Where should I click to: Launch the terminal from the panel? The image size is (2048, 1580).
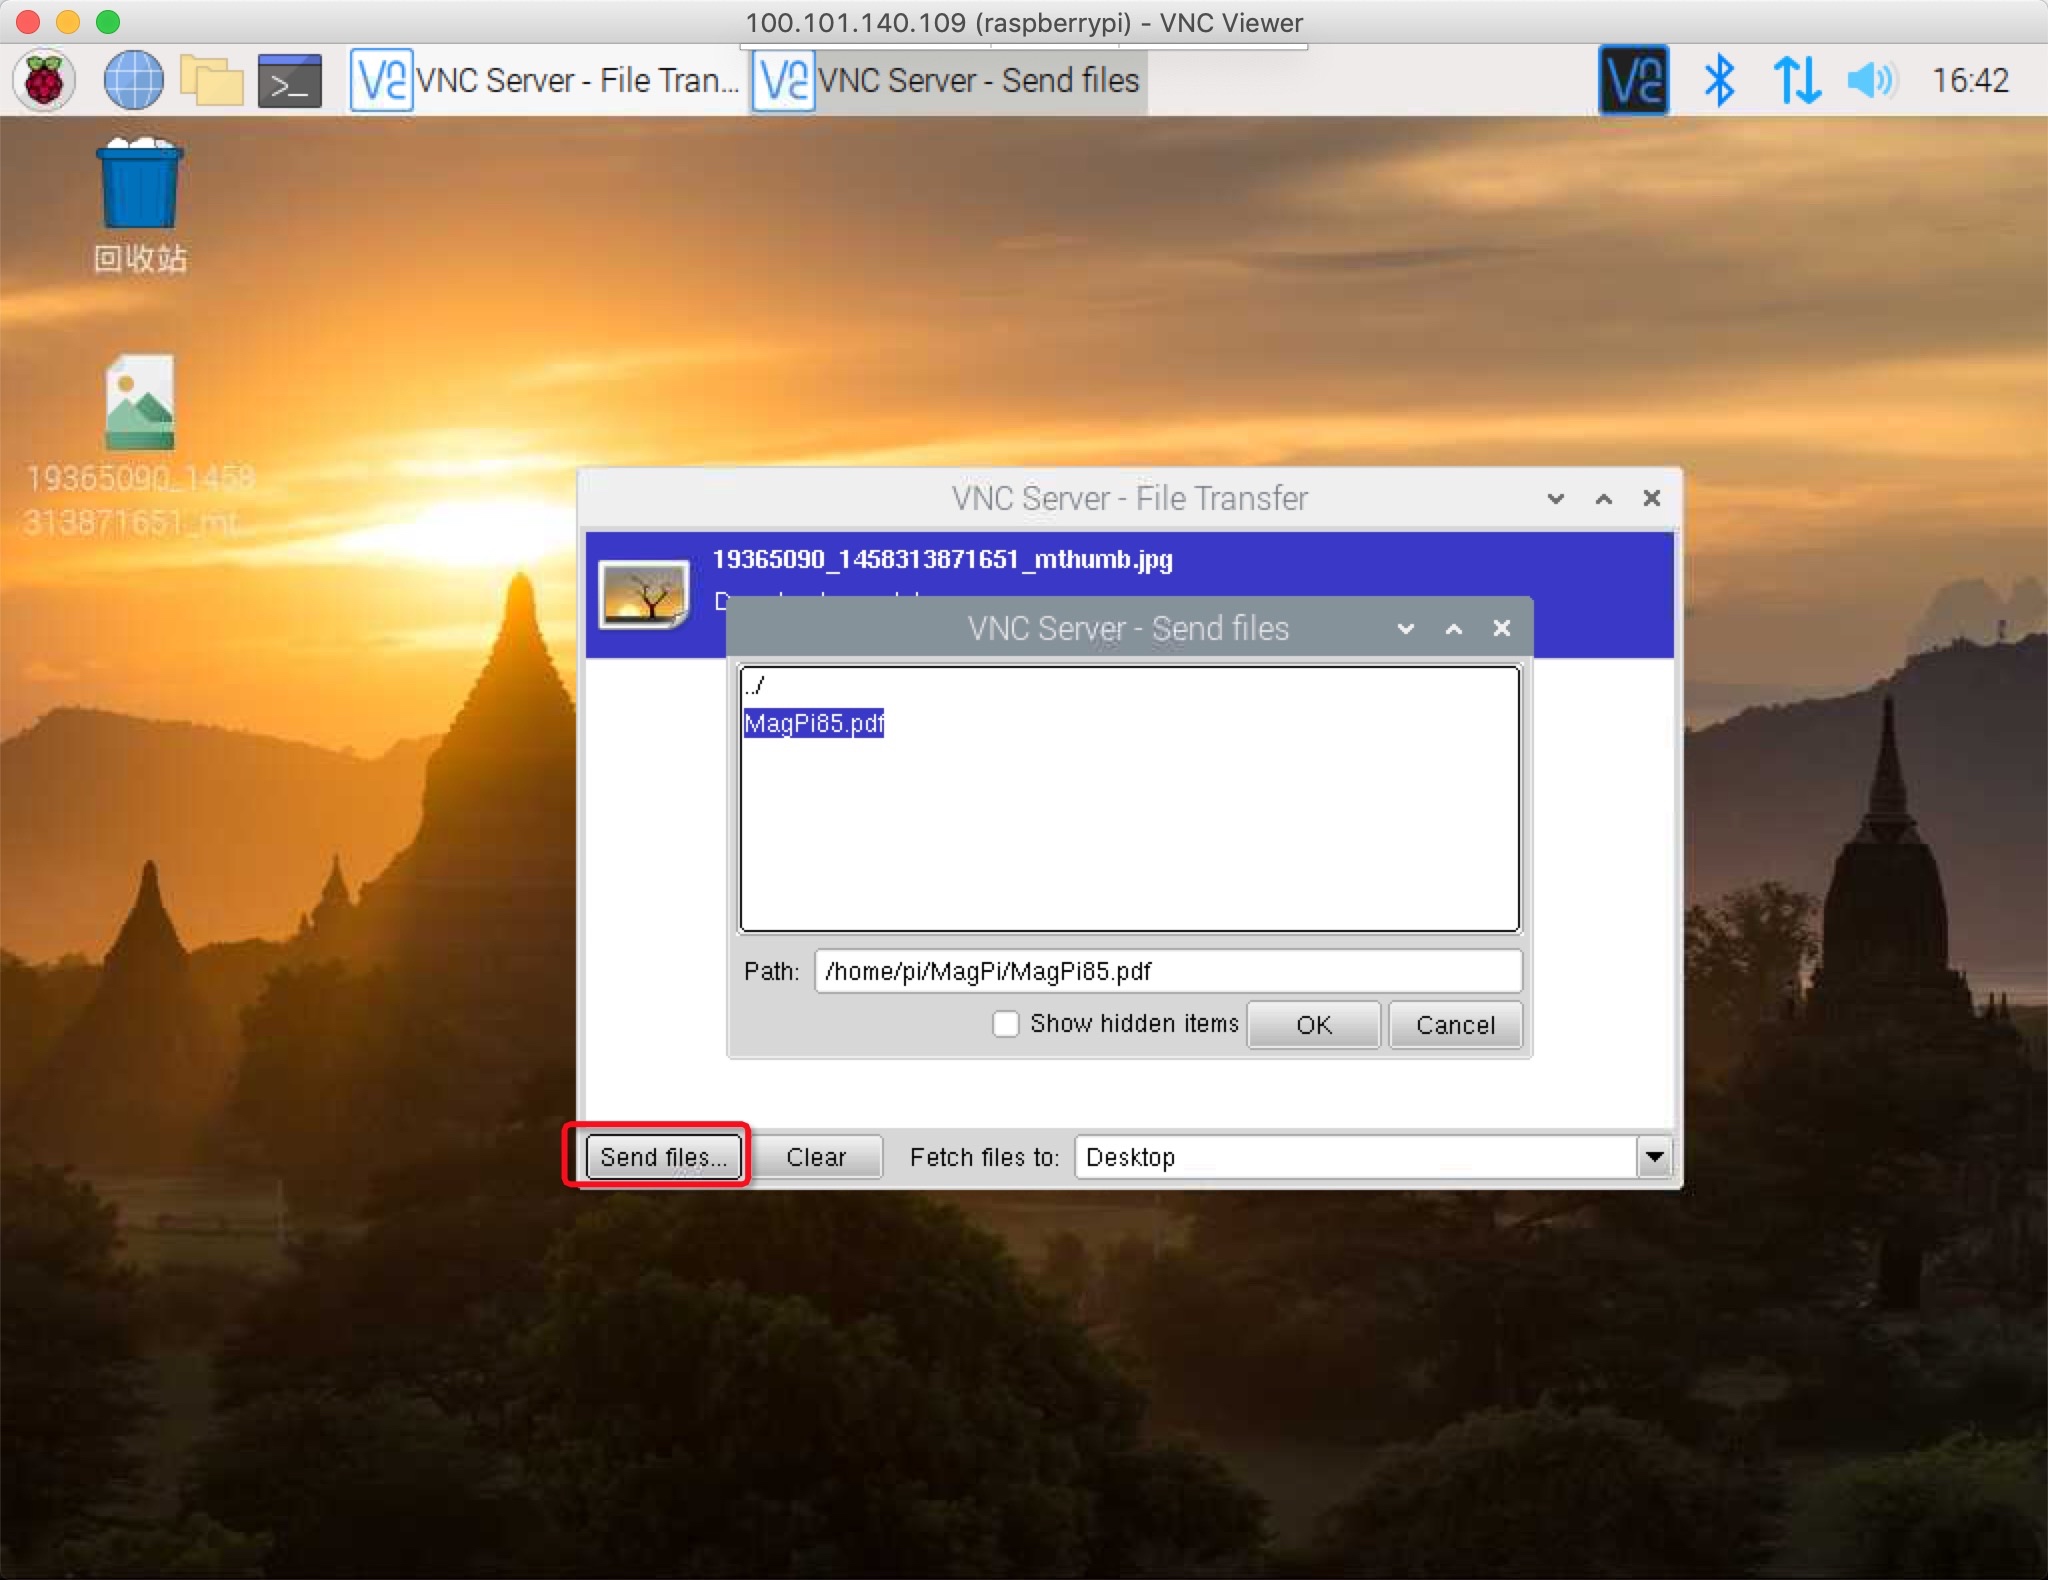coord(289,81)
